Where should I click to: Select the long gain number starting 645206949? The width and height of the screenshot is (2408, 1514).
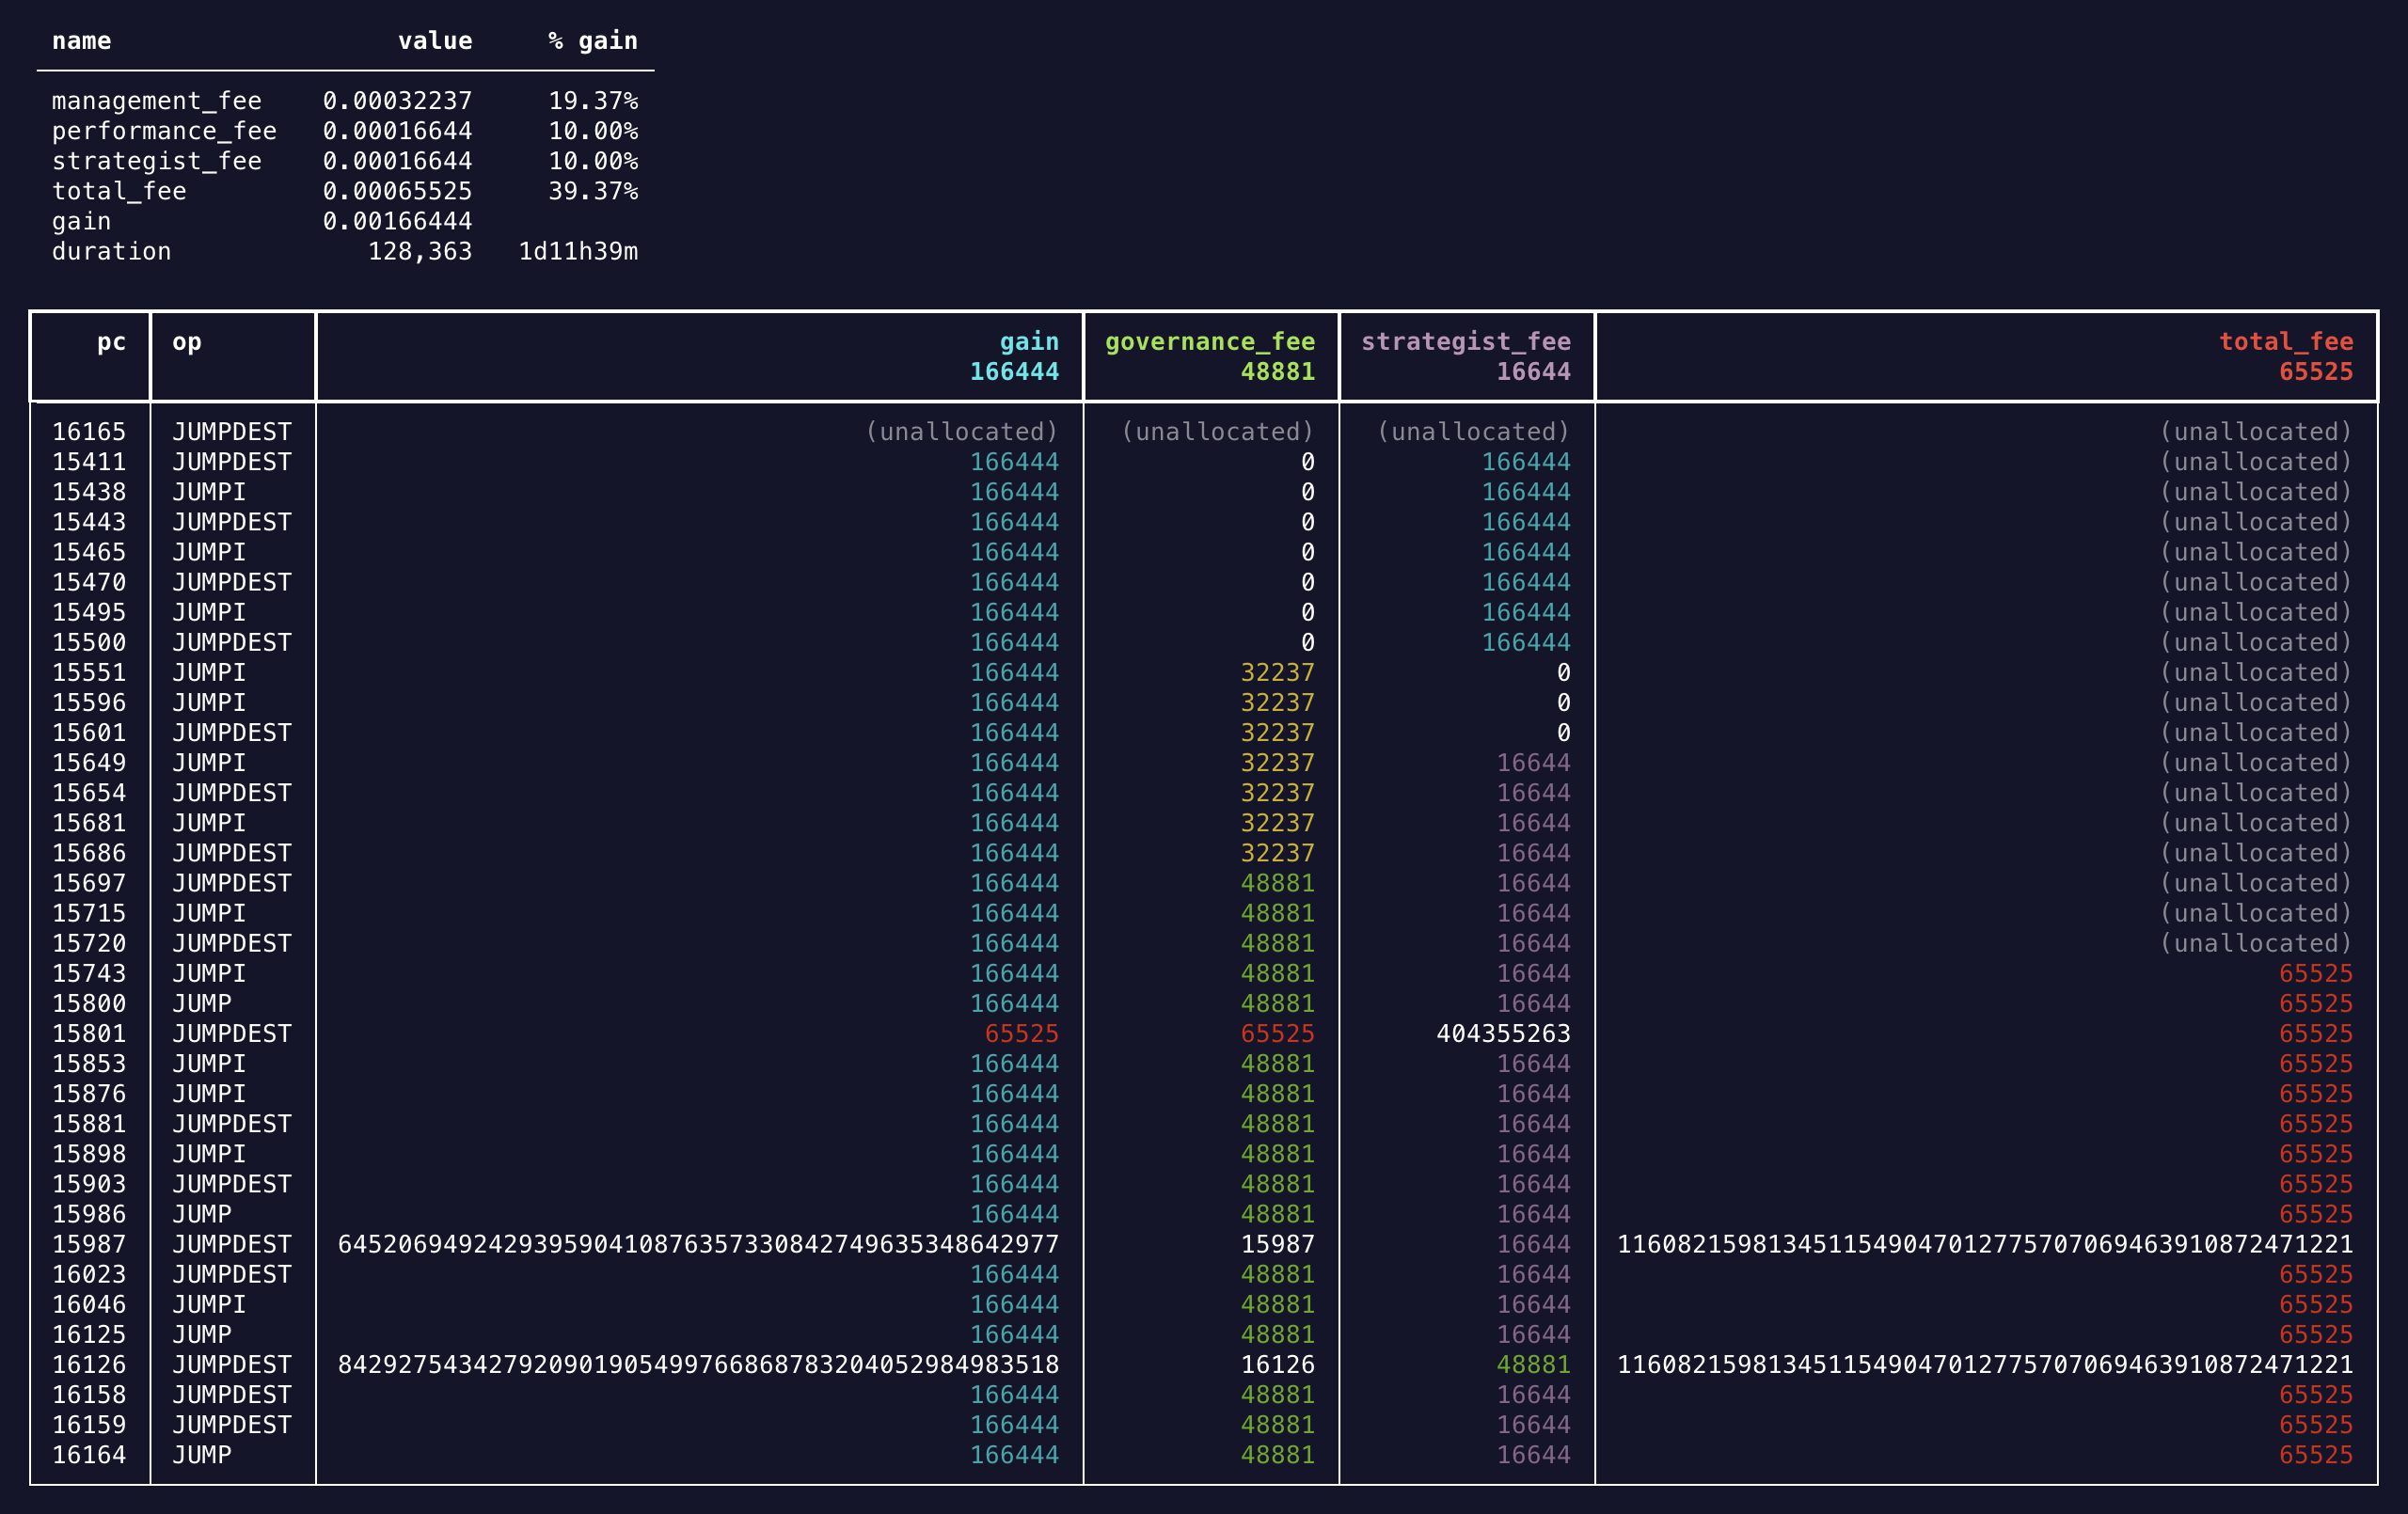[698, 1244]
